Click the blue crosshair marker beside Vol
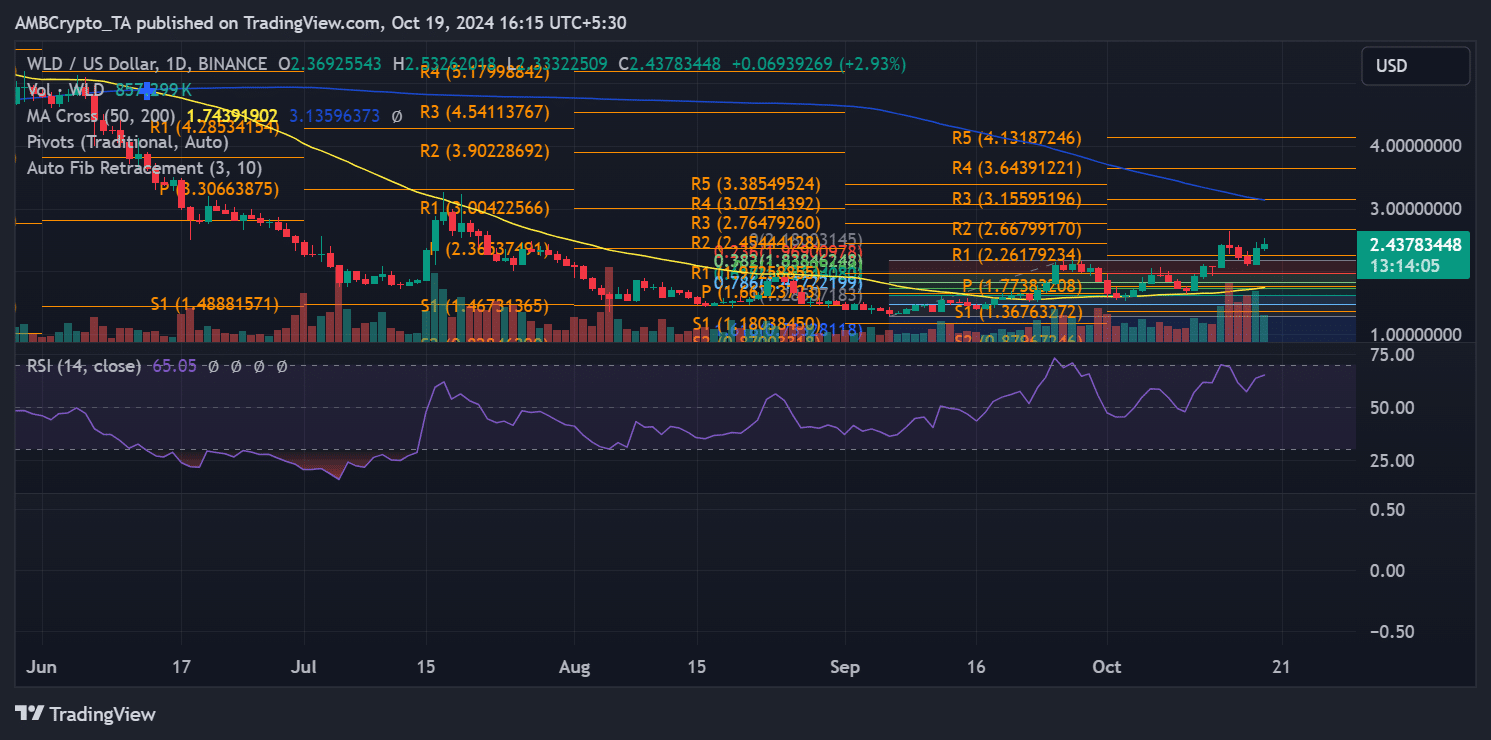1491x740 pixels. pos(149,89)
